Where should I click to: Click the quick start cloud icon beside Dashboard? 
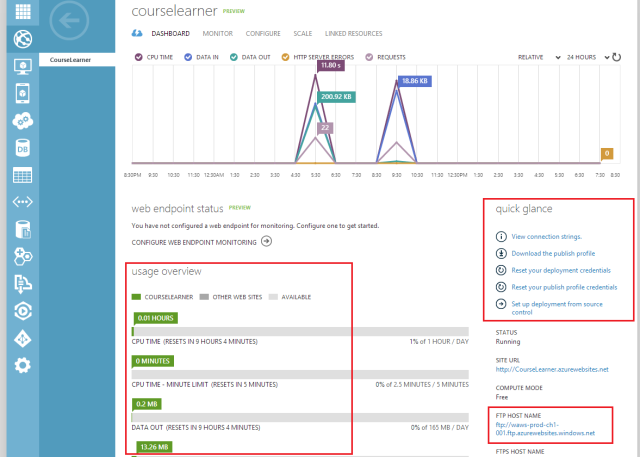[x=137, y=33]
